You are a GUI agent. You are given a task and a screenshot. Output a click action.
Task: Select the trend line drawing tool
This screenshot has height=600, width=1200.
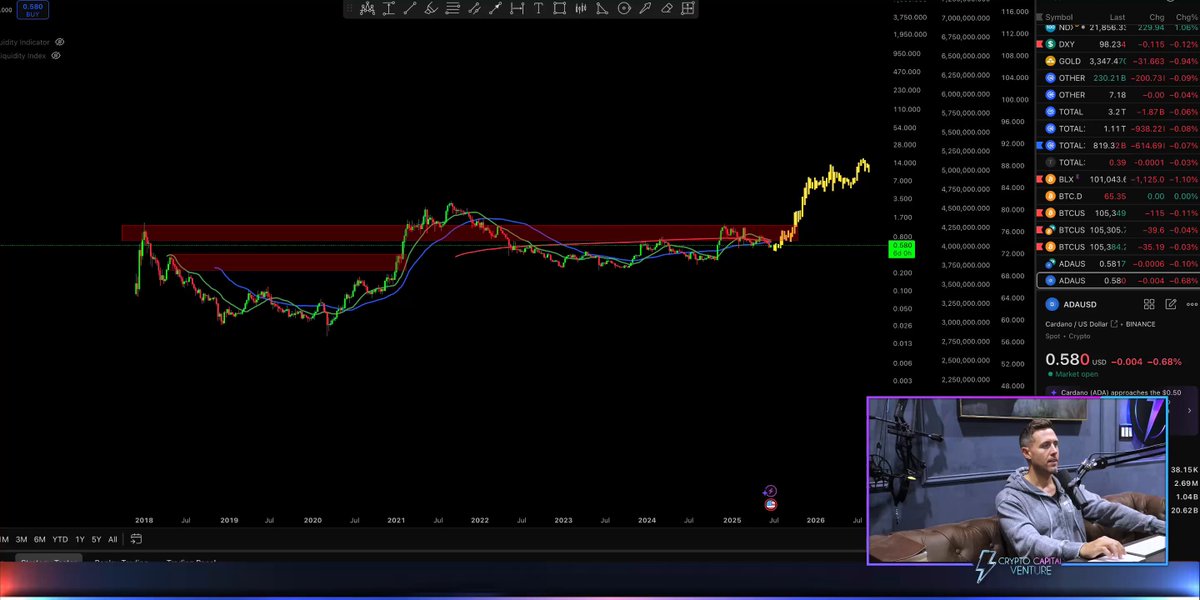click(410, 8)
